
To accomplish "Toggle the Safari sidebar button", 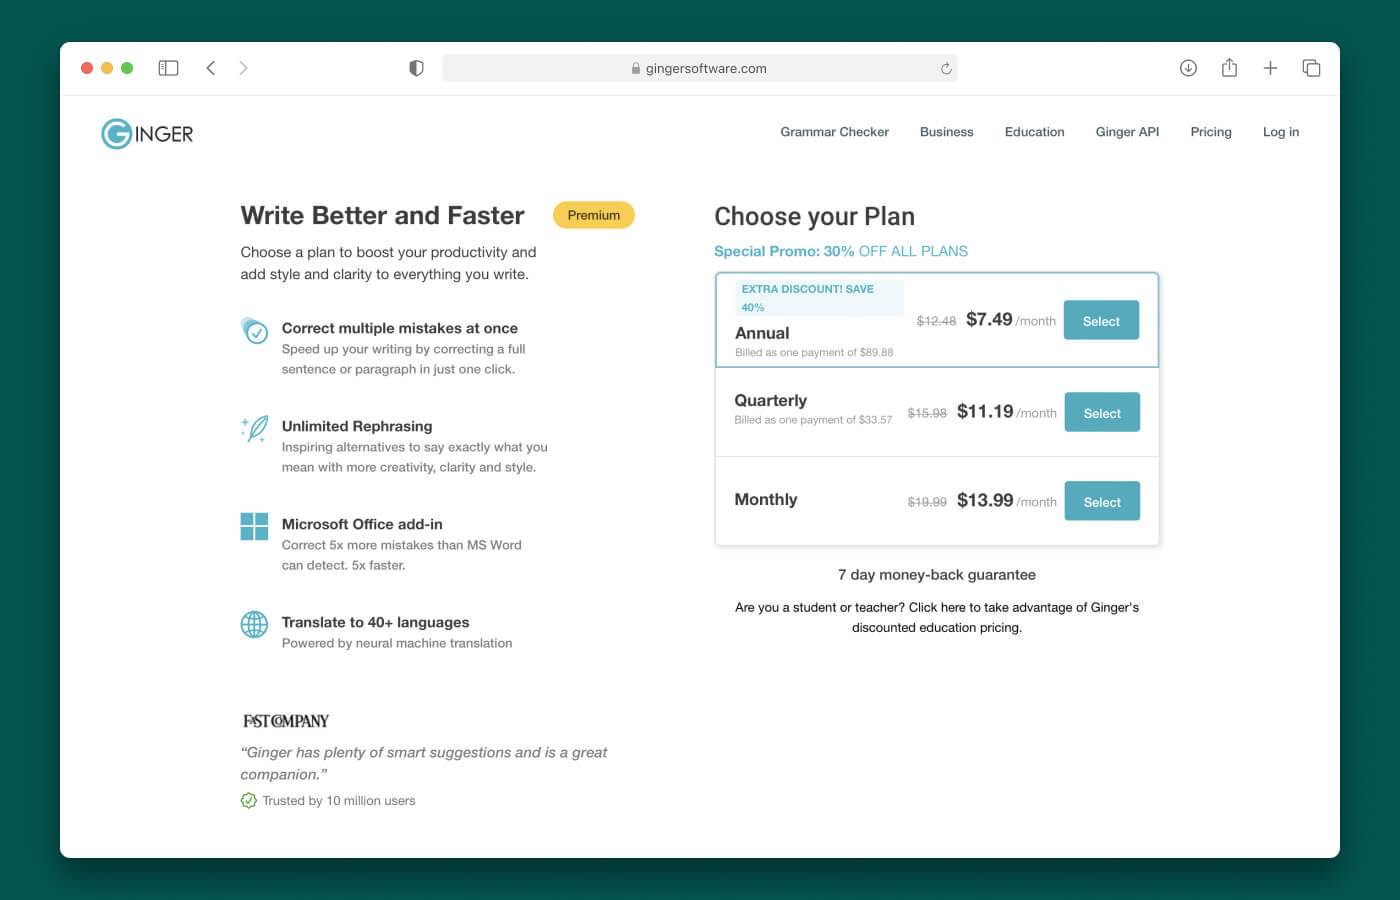I will [x=168, y=68].
